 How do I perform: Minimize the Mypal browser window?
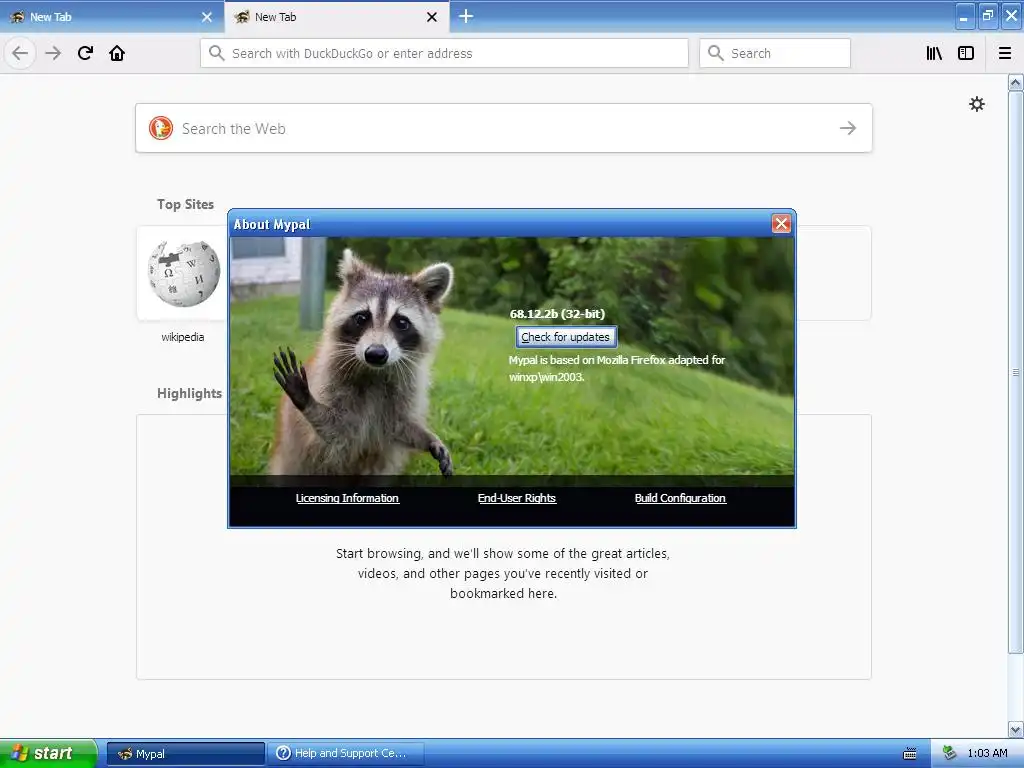click(964, 16)
